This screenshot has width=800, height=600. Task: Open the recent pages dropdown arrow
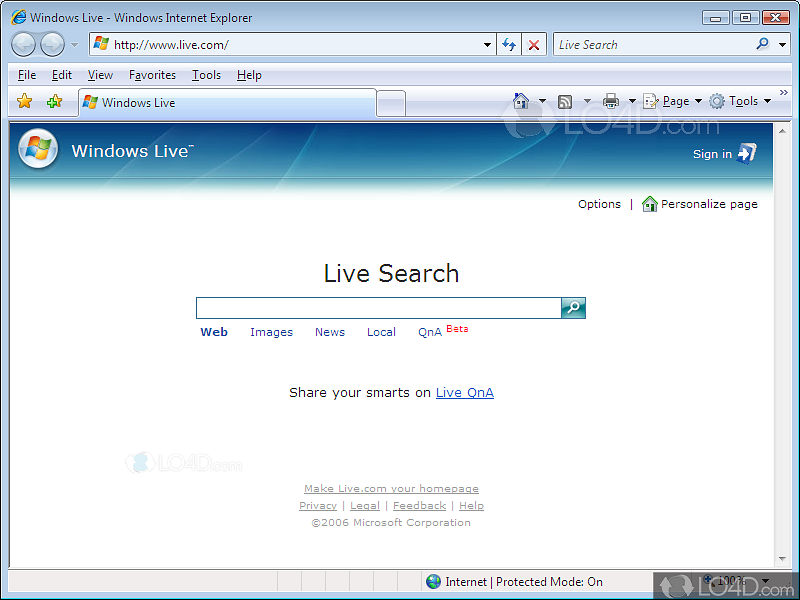pos(74,45)
